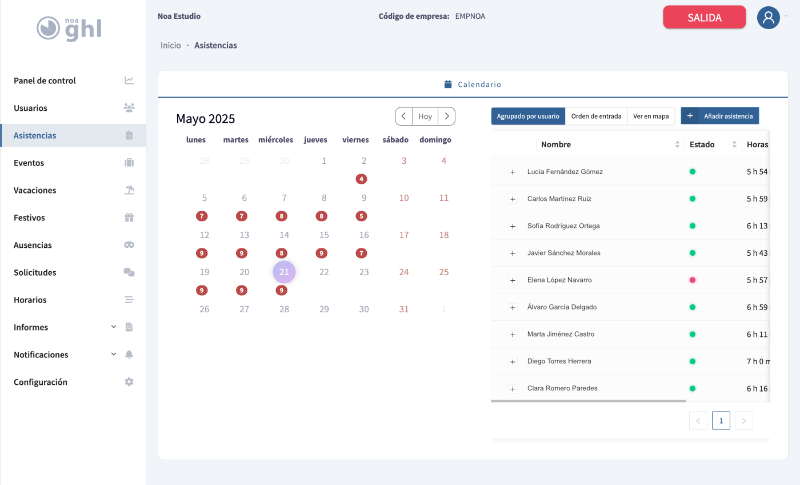This screenshot has width=800, height=485.
Task: Click the Vacaciones beach umbrella icon
Action: pyautogui.click(x=128, y=190)
